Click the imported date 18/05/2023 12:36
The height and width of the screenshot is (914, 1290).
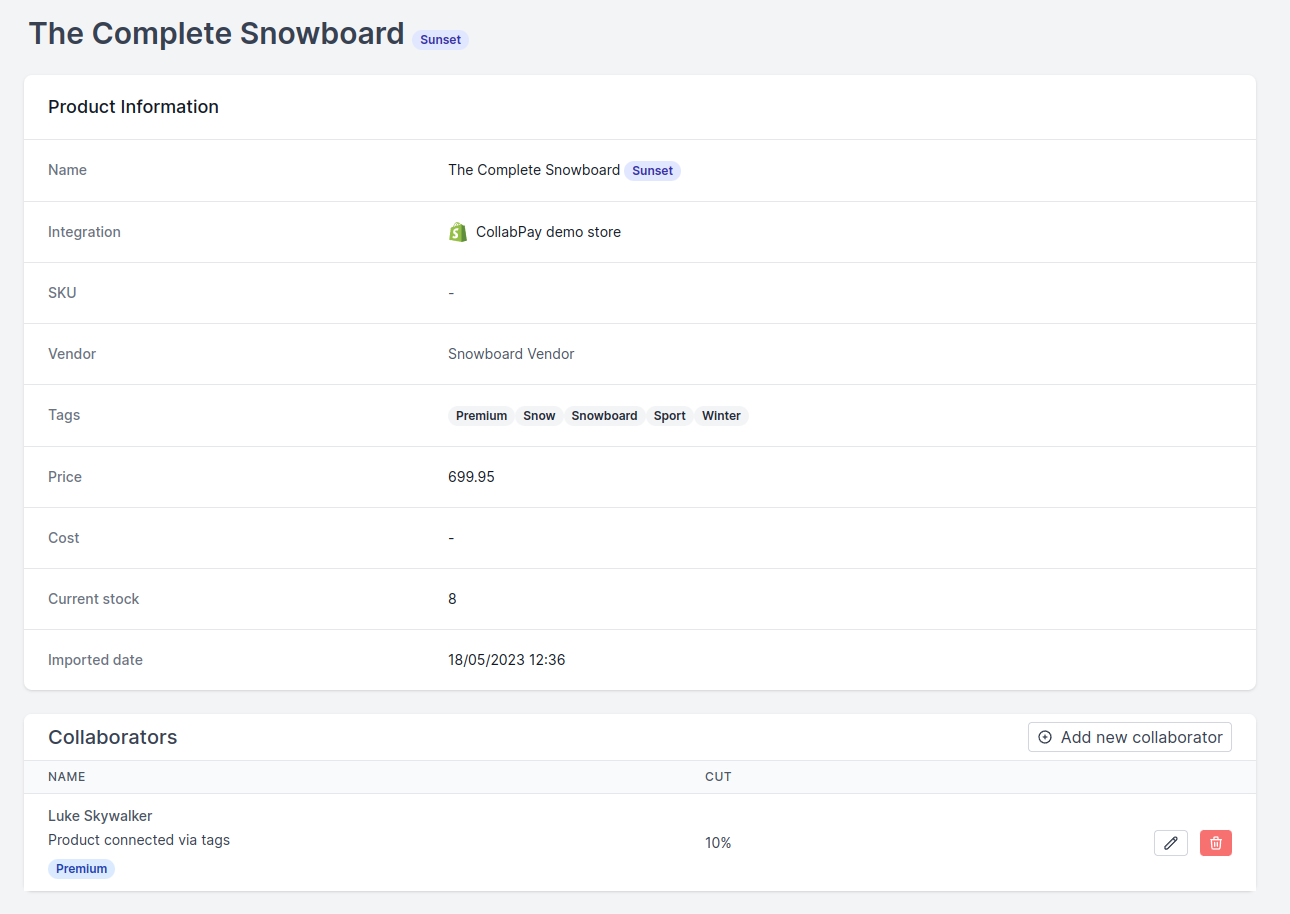pyautogui.click(x=506, y=660)
